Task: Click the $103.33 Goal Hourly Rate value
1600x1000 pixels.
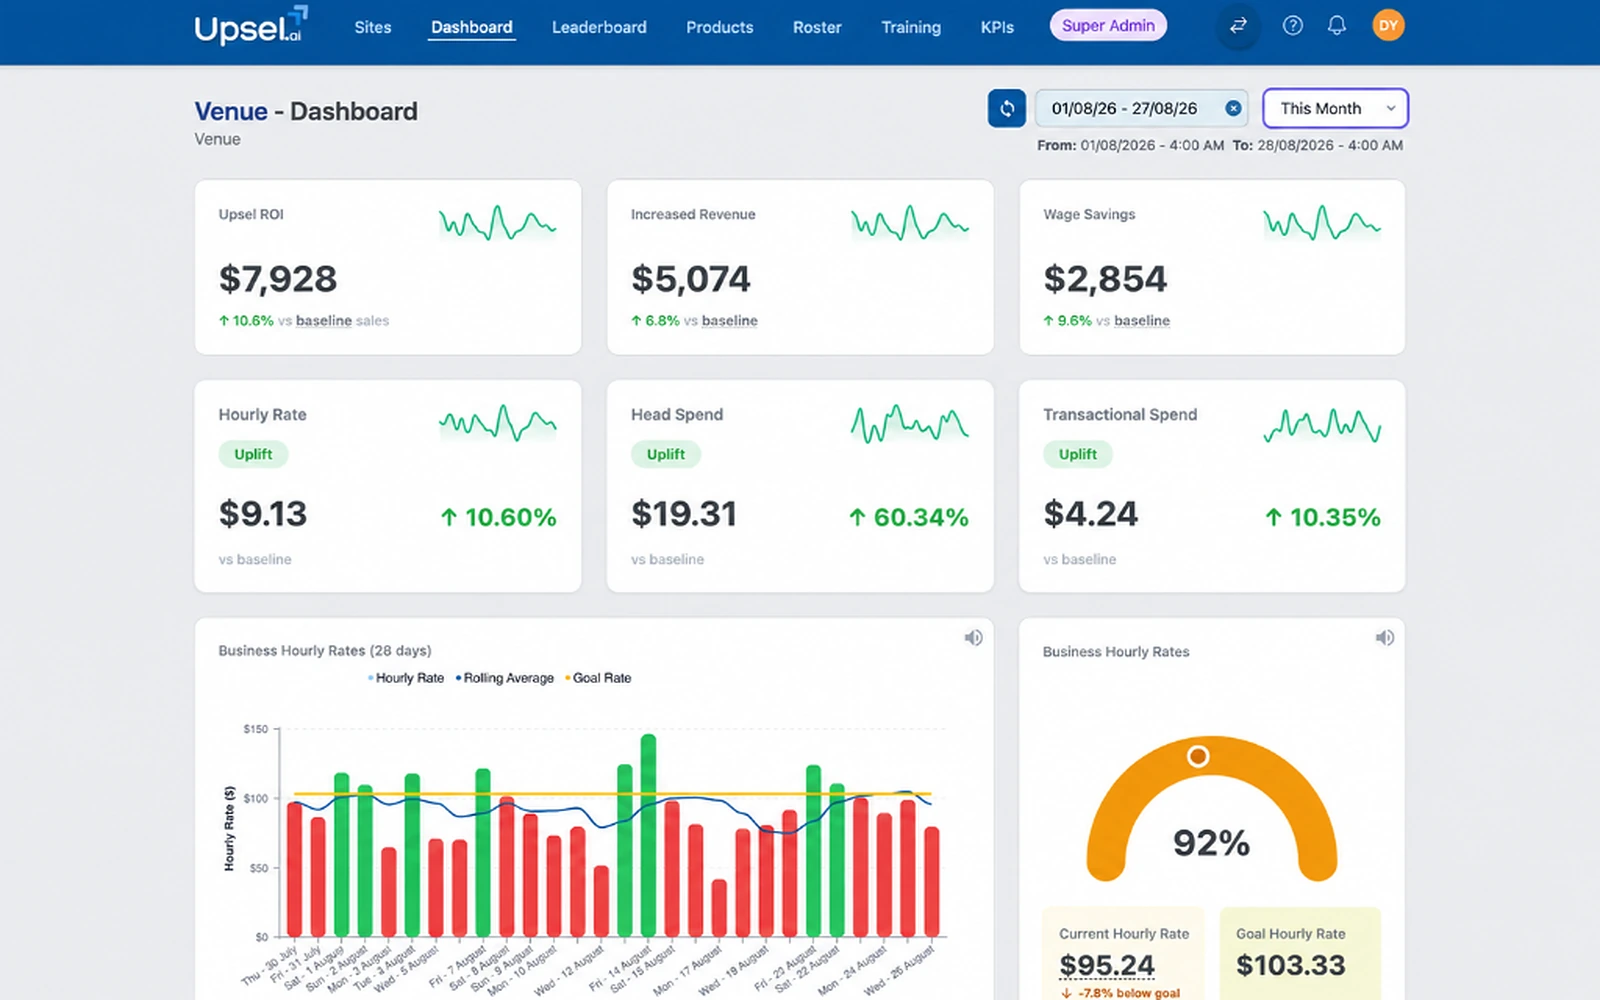Action: point(1291,965)
